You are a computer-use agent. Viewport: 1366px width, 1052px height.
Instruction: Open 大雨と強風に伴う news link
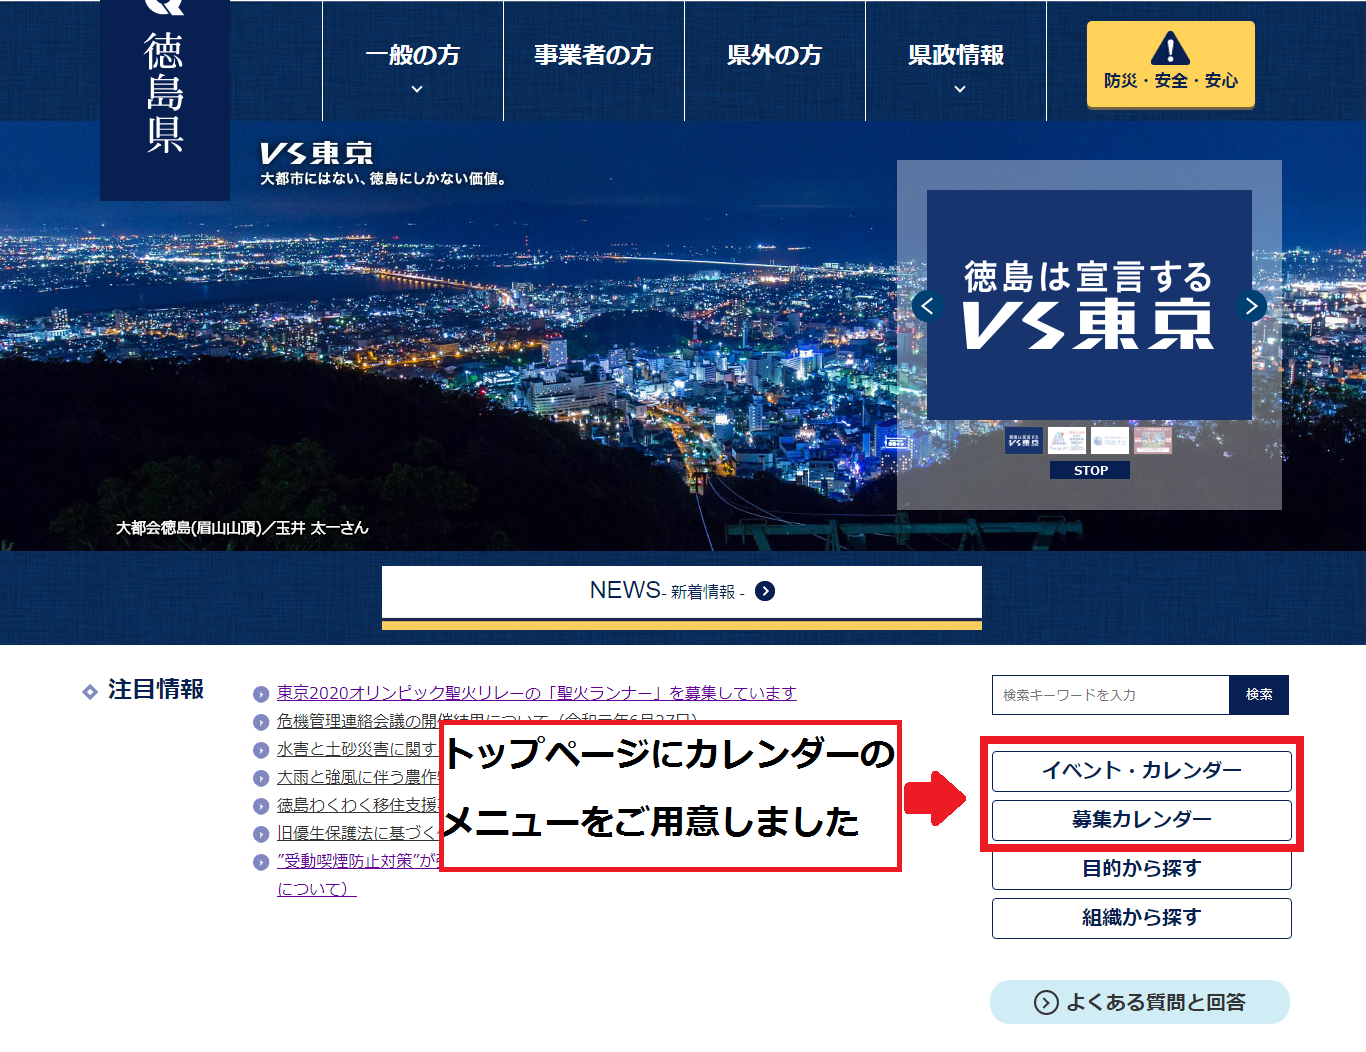(x=358, y=777)
